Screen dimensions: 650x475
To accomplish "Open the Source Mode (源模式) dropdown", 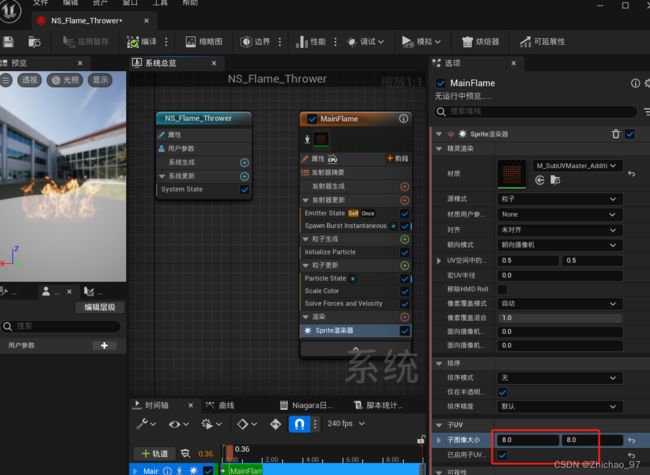I will (x=560, y=199).
